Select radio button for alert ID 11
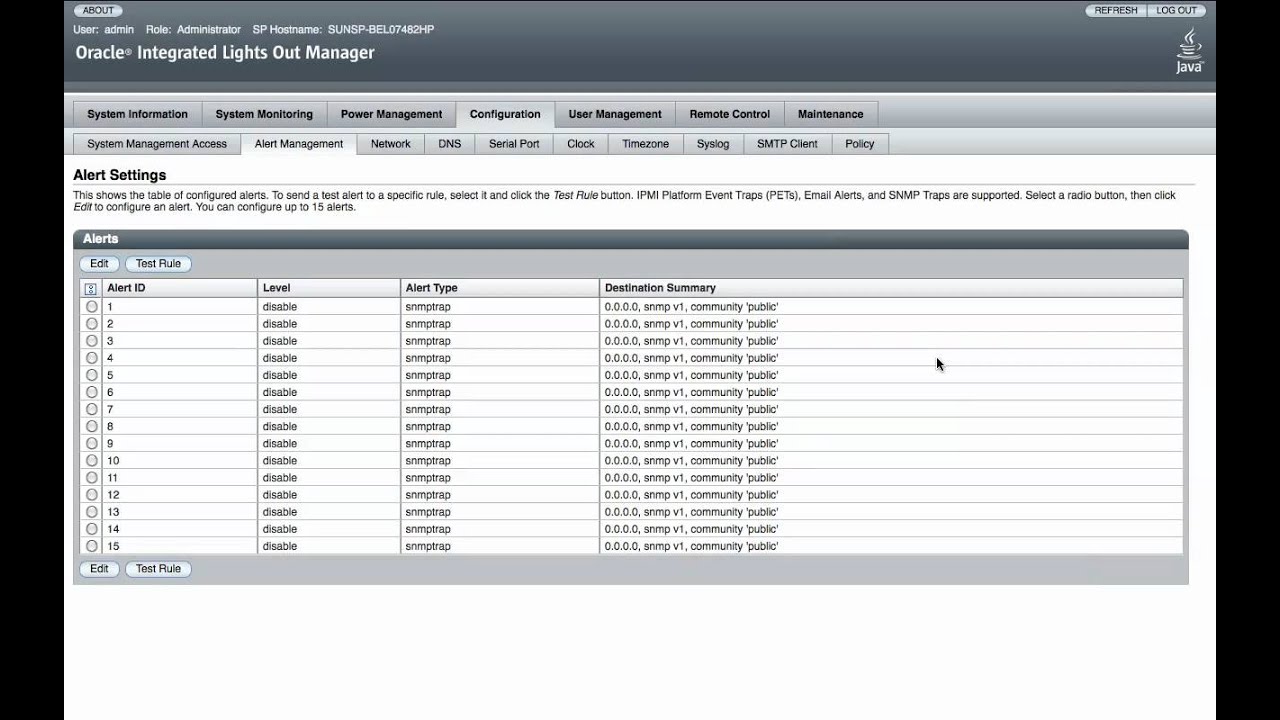Image resolution: width=1280 pixels, height=720 pixels. [x=92, y=478]
